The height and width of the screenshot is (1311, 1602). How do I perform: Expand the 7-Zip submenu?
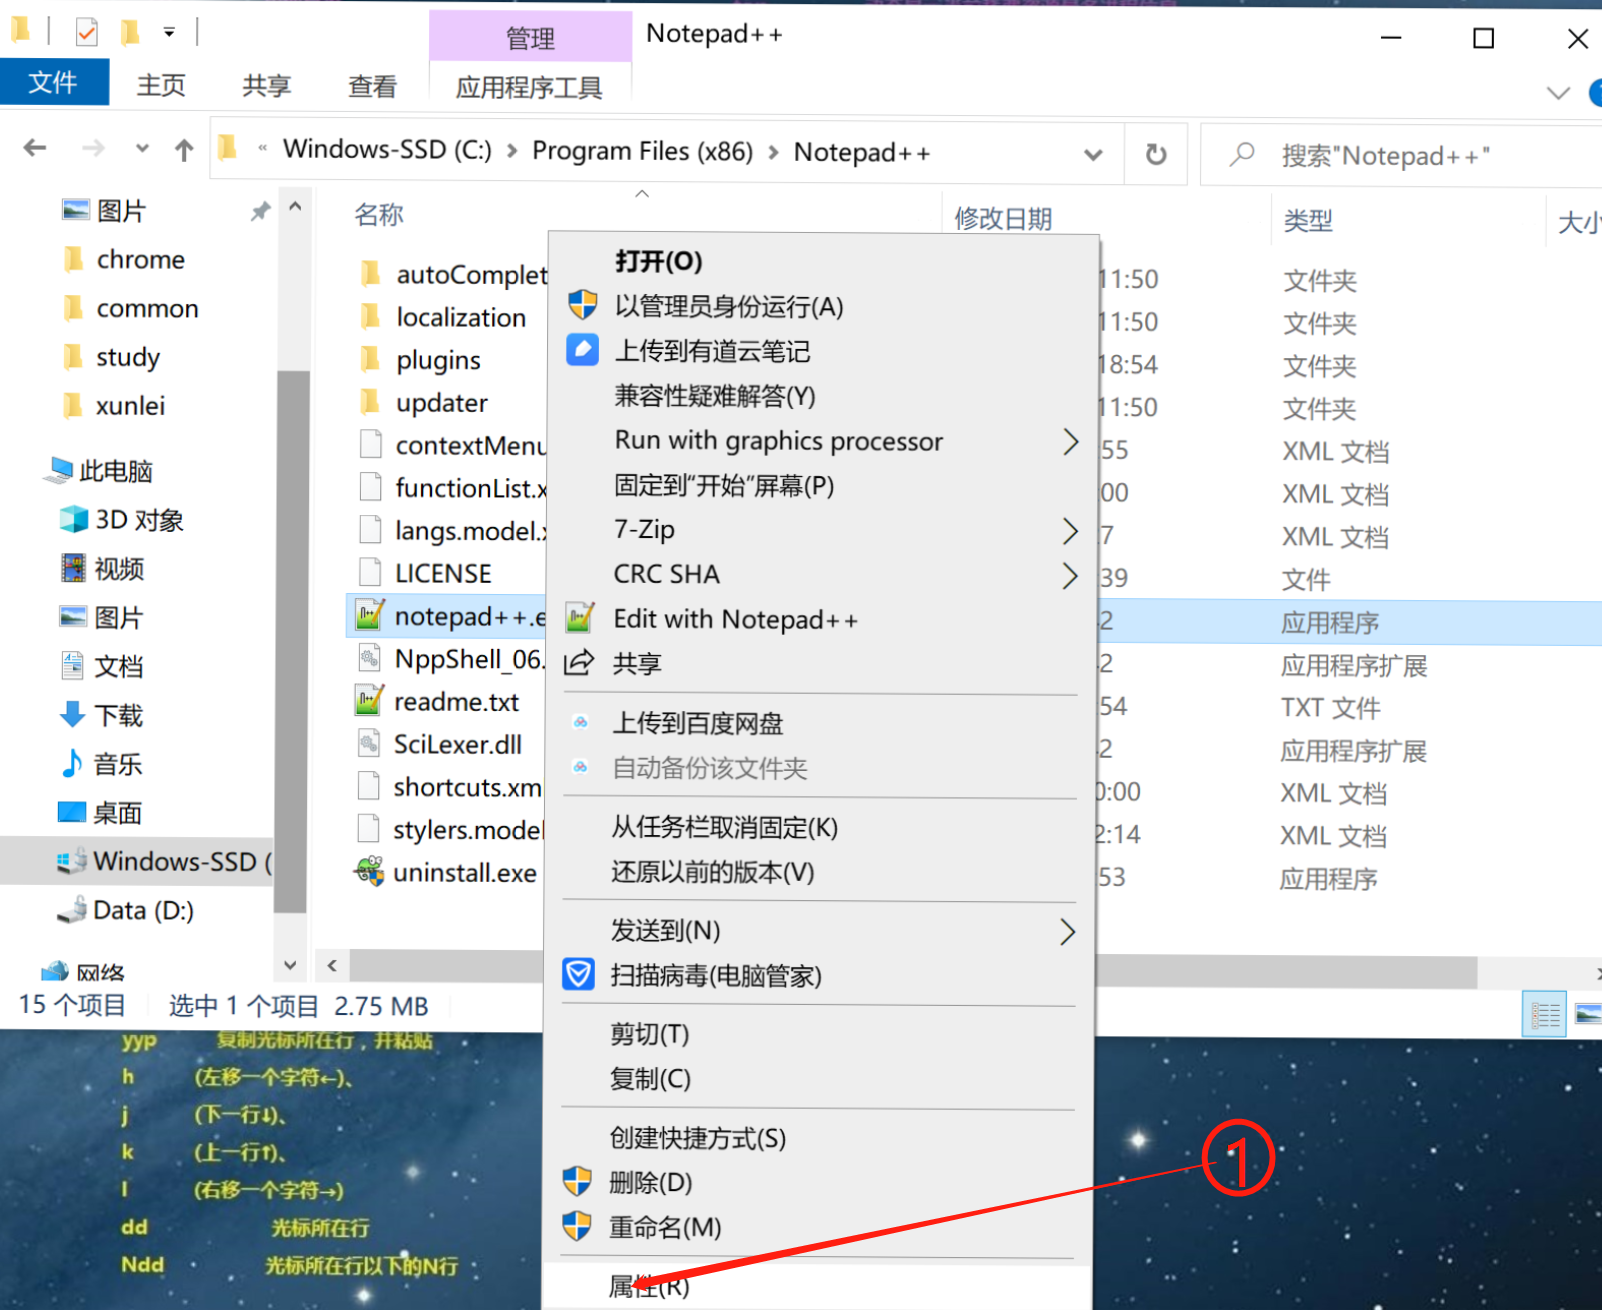[1070, 530]
